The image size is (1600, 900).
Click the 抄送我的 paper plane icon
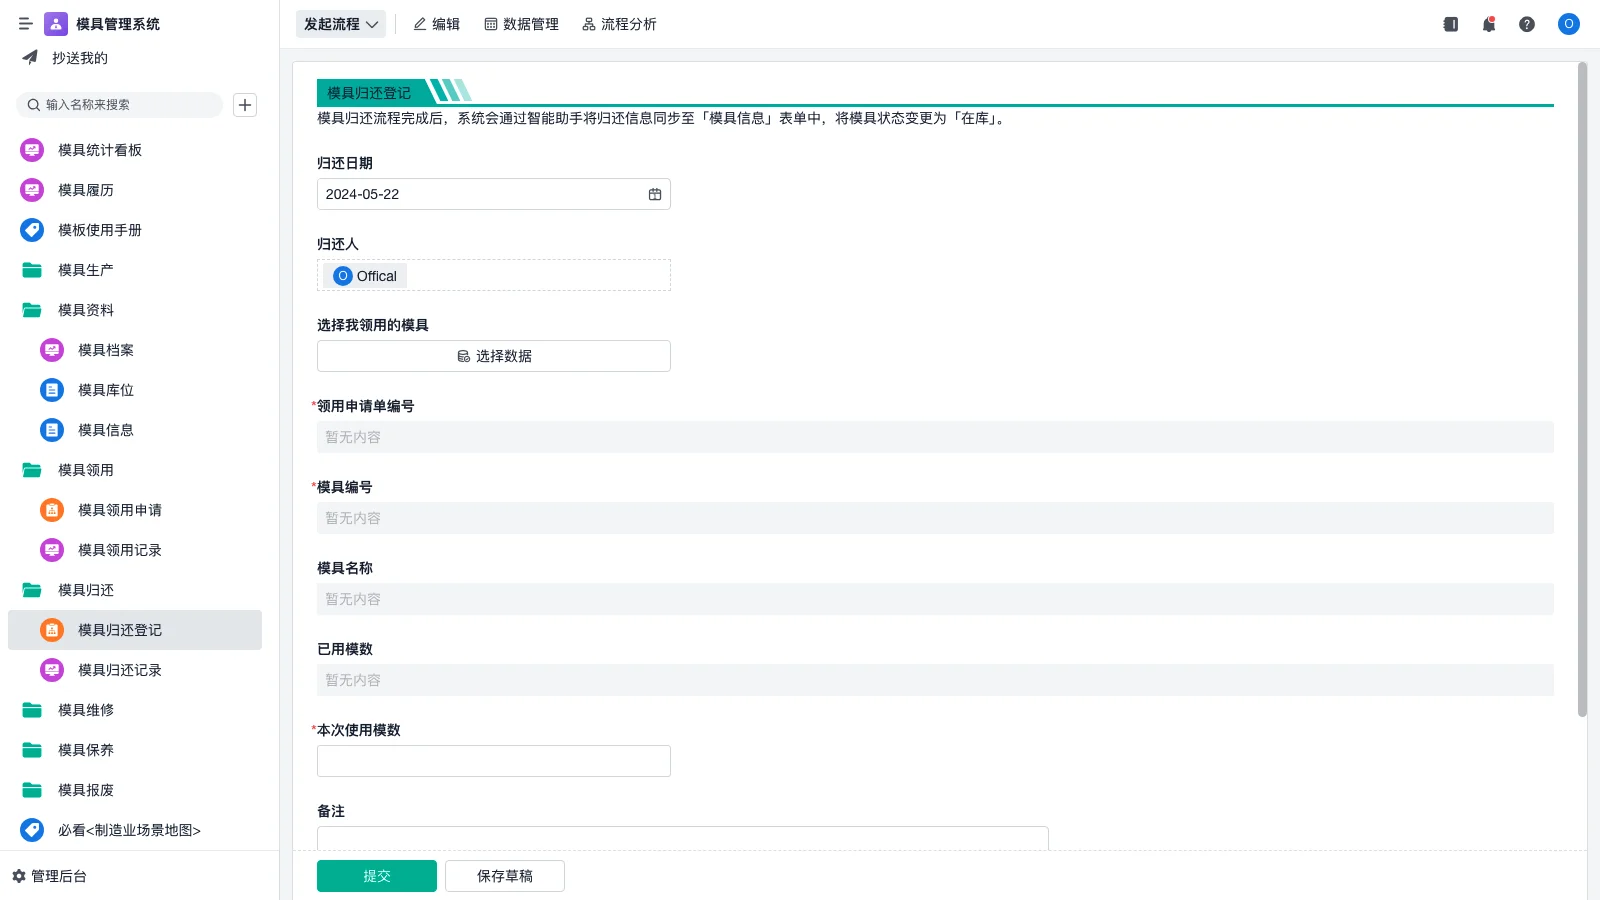(x=30, y=57)
